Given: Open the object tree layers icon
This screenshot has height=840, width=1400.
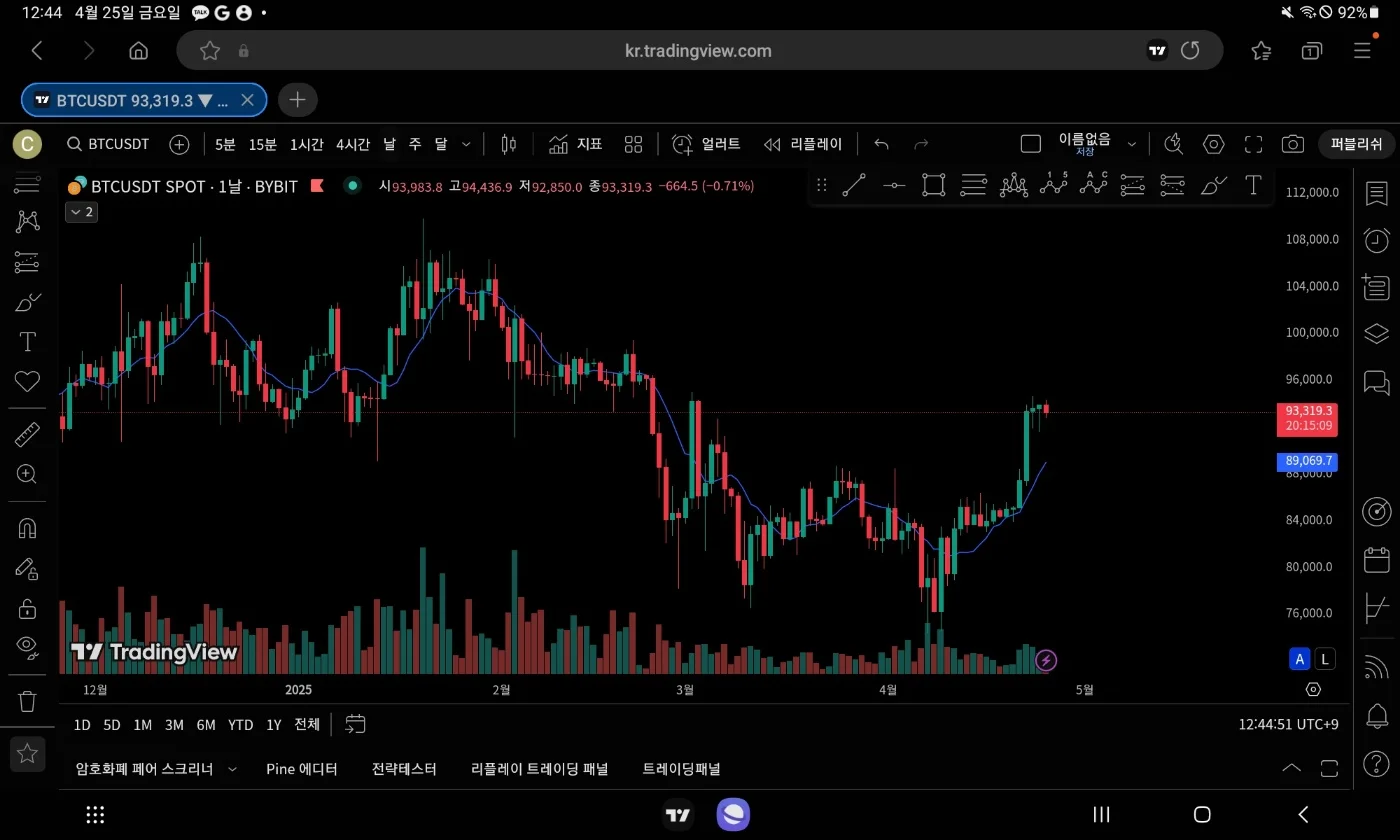Looking at the screenshot, I should point(1377,334).
